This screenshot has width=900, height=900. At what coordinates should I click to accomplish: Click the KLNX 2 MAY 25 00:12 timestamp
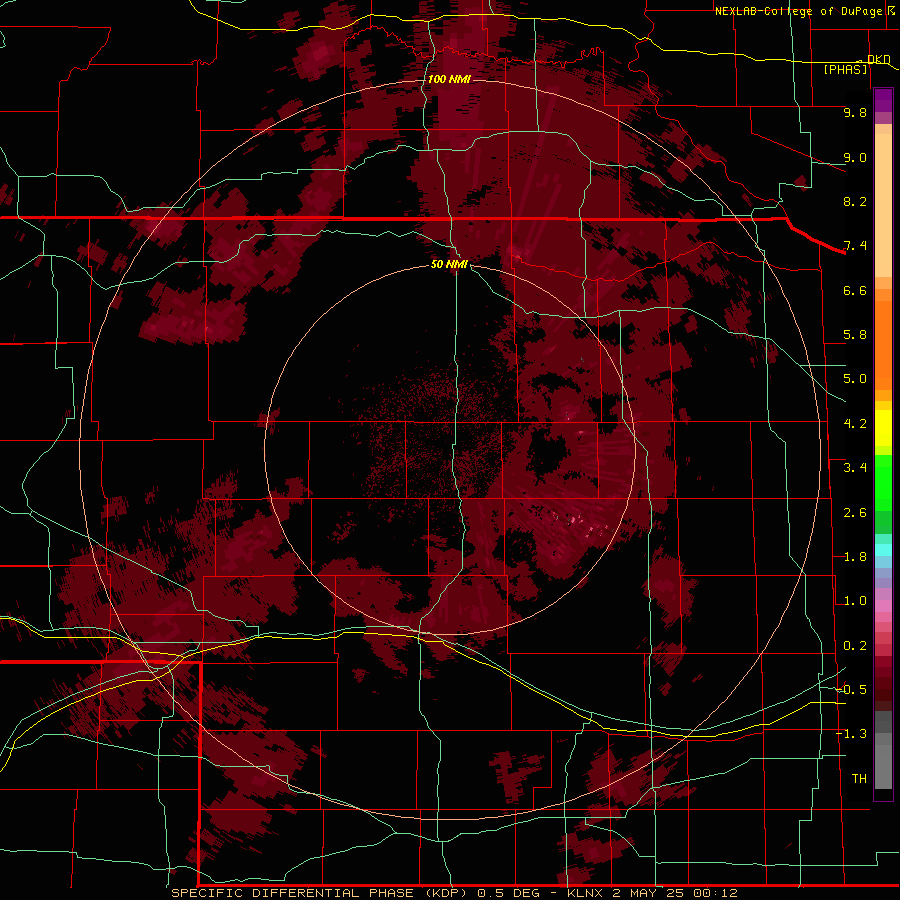coord(652,893)
